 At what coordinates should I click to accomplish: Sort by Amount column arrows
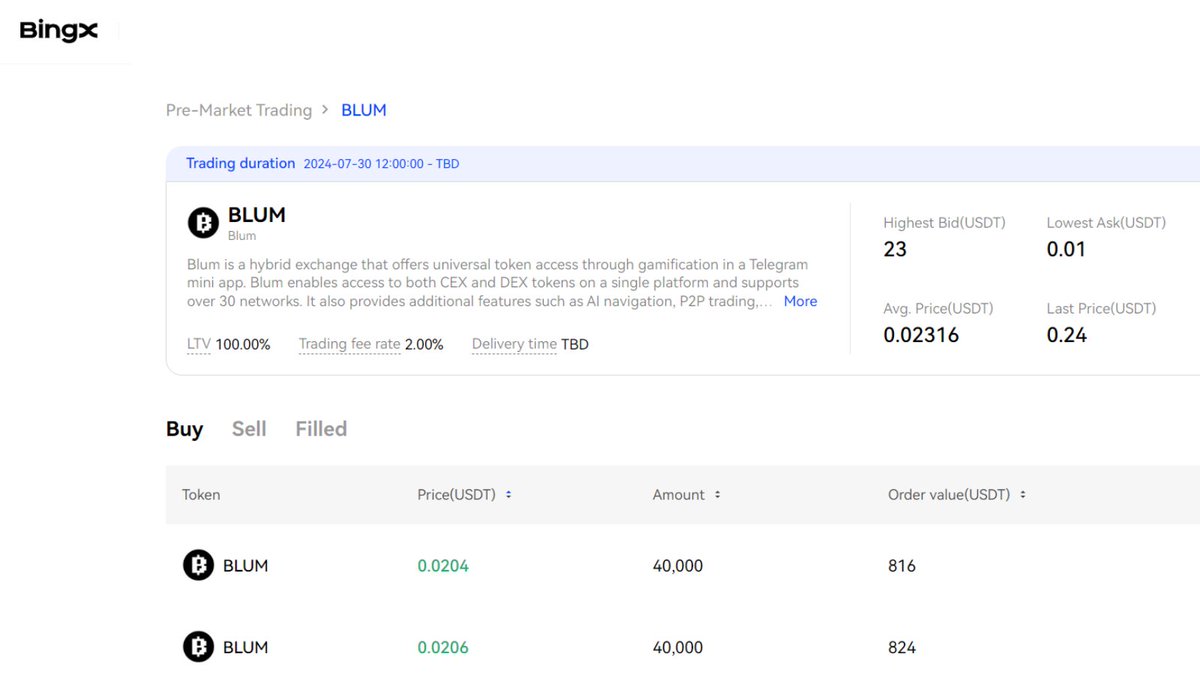(x=717, y=495)
